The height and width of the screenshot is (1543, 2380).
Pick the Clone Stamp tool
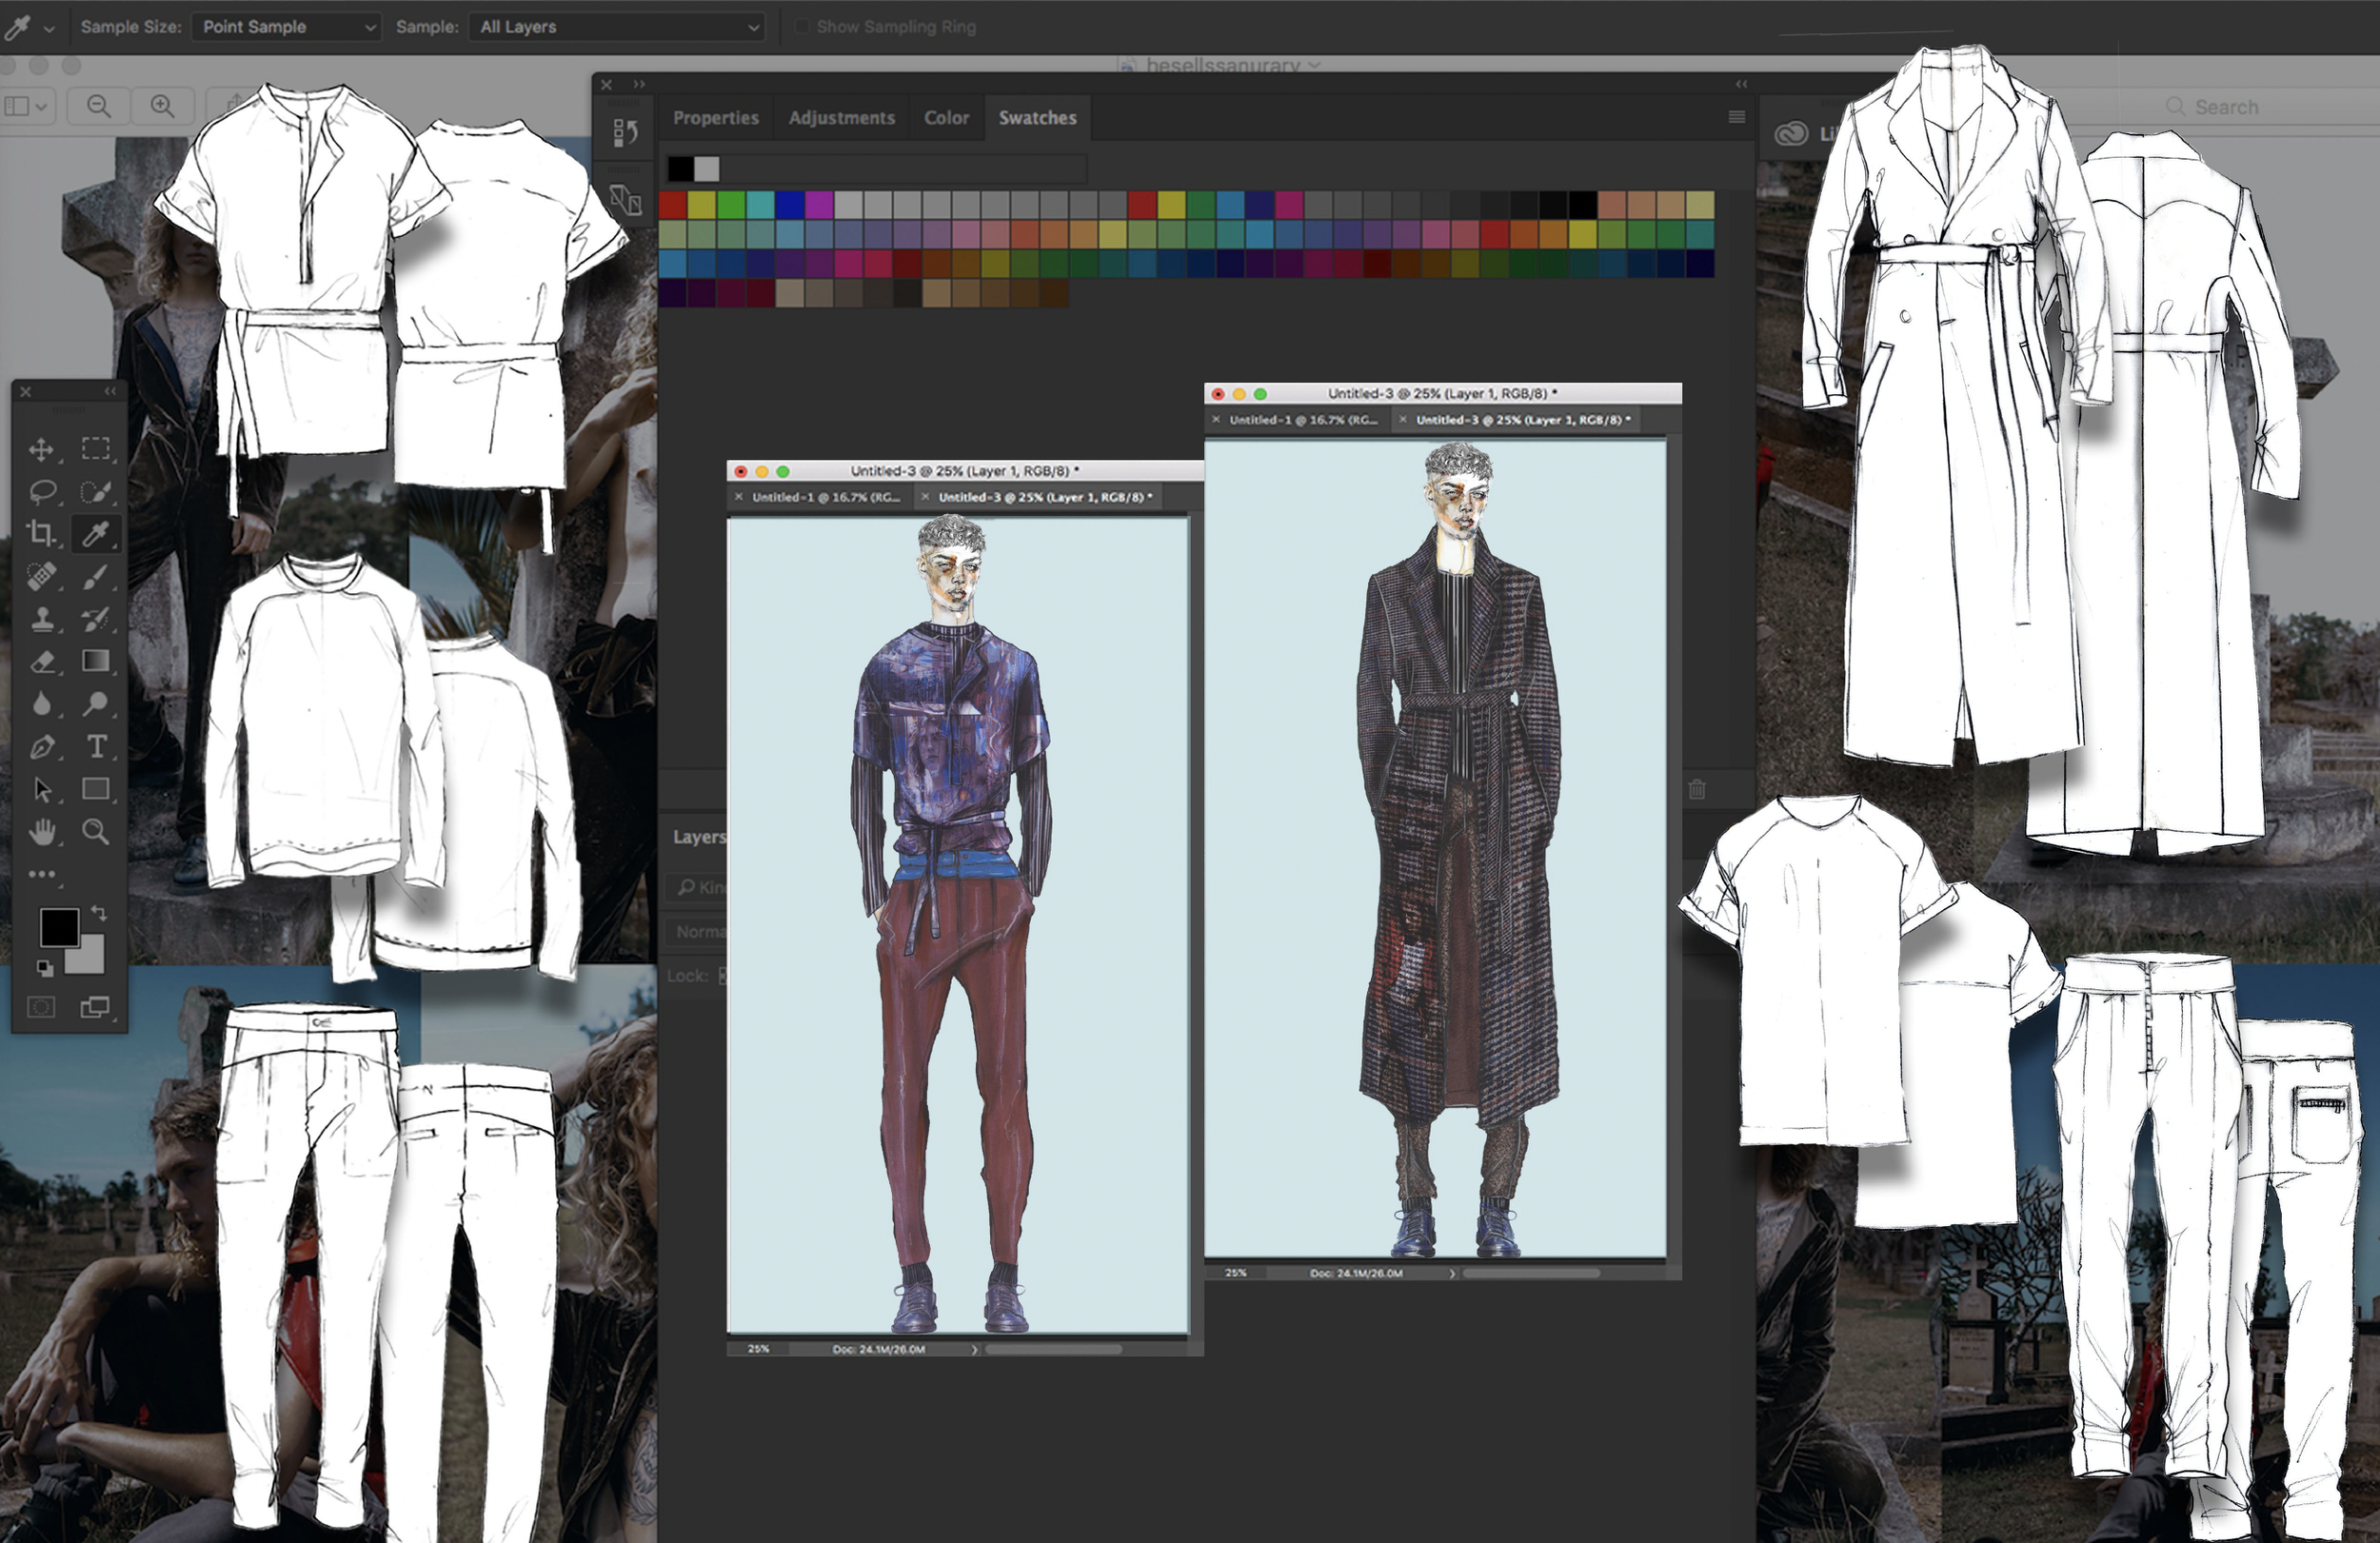click(41, 619)
